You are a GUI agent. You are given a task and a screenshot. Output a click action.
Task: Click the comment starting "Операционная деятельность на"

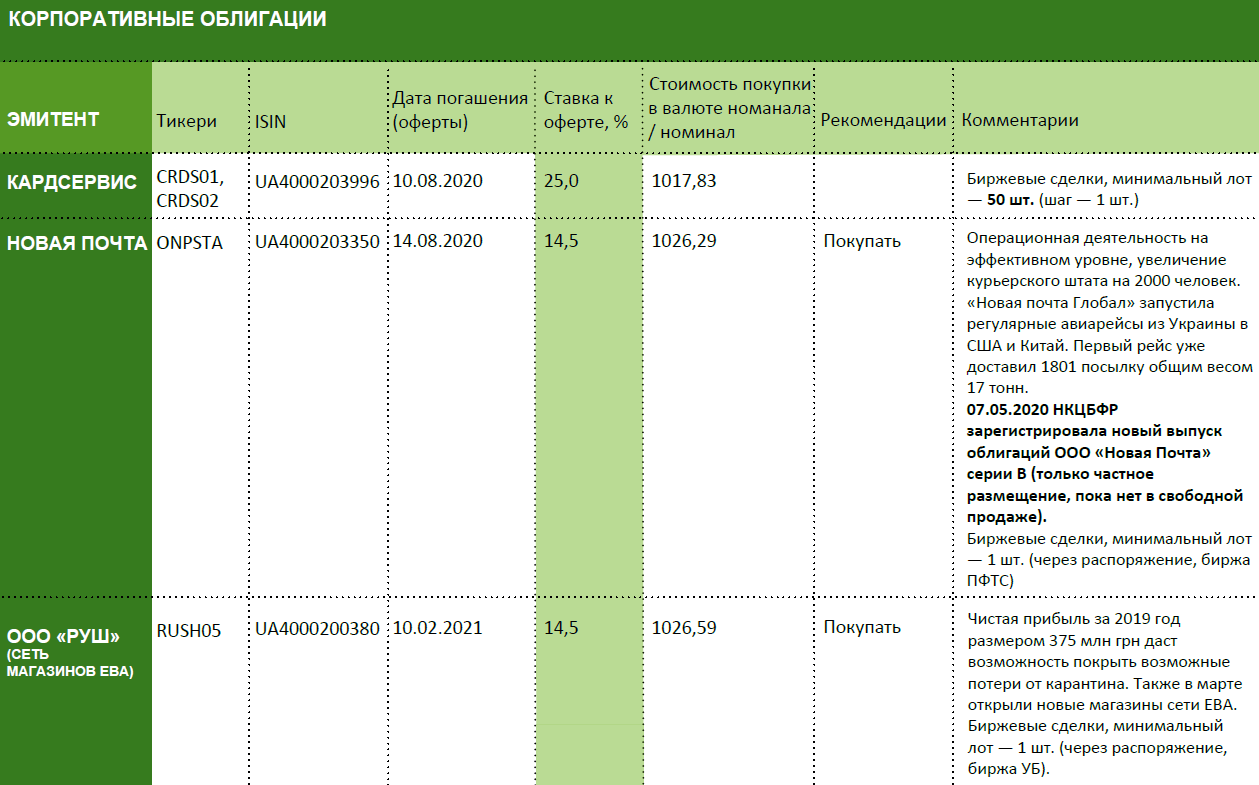[1108, 313]
